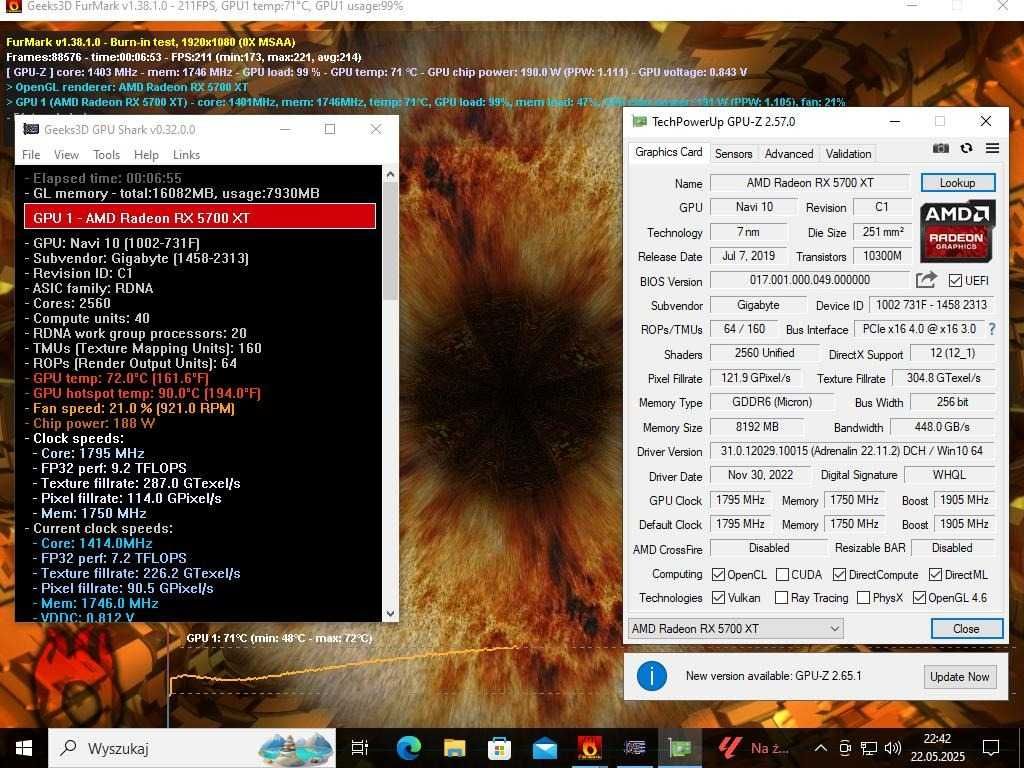Click the Wyszukaj search box
This screenshot has height=768, width=1024.
(192, 748)
